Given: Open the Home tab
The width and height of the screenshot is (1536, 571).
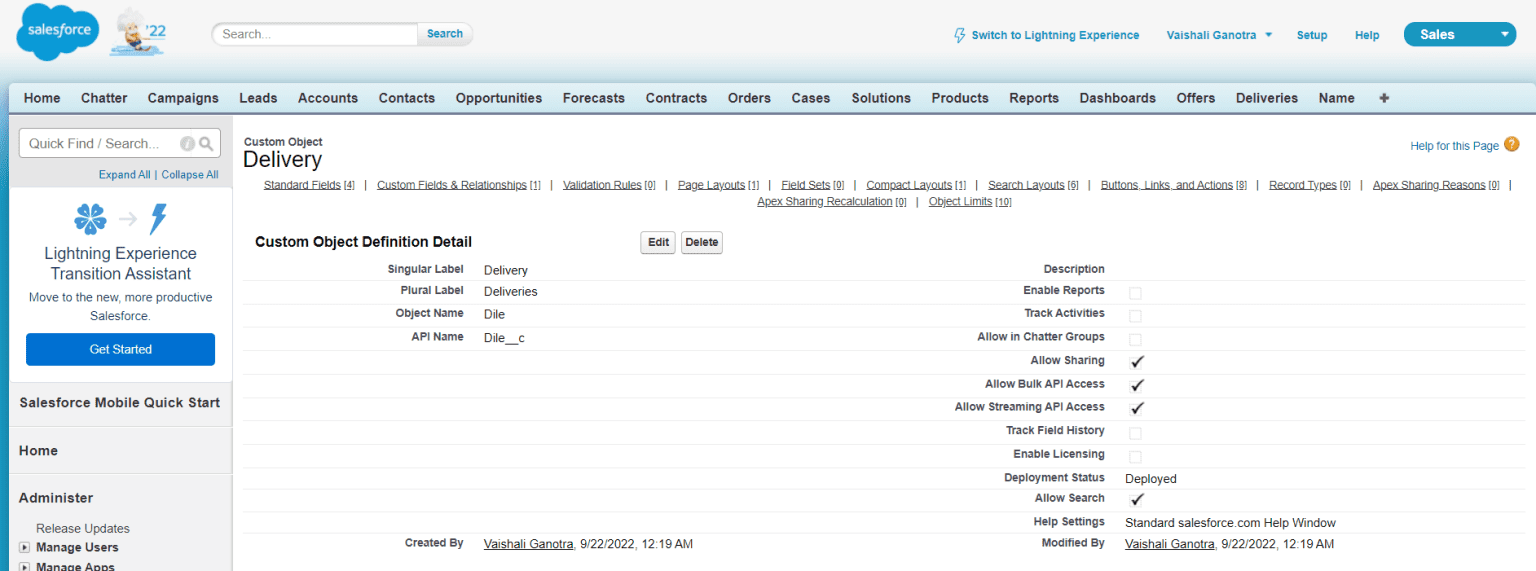Looking at the screenshot, I should click(42, 98).
